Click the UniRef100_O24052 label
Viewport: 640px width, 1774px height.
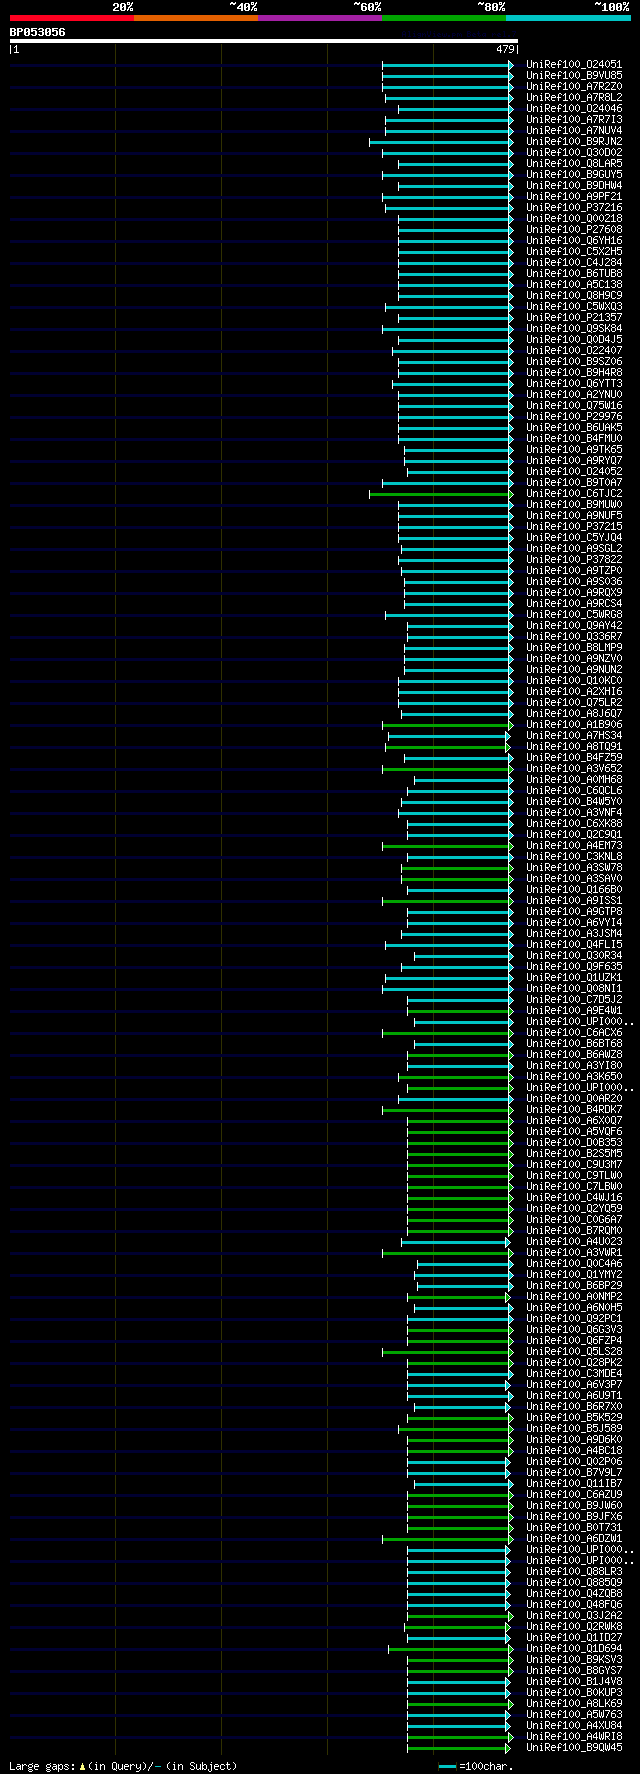tap(574, 471)
